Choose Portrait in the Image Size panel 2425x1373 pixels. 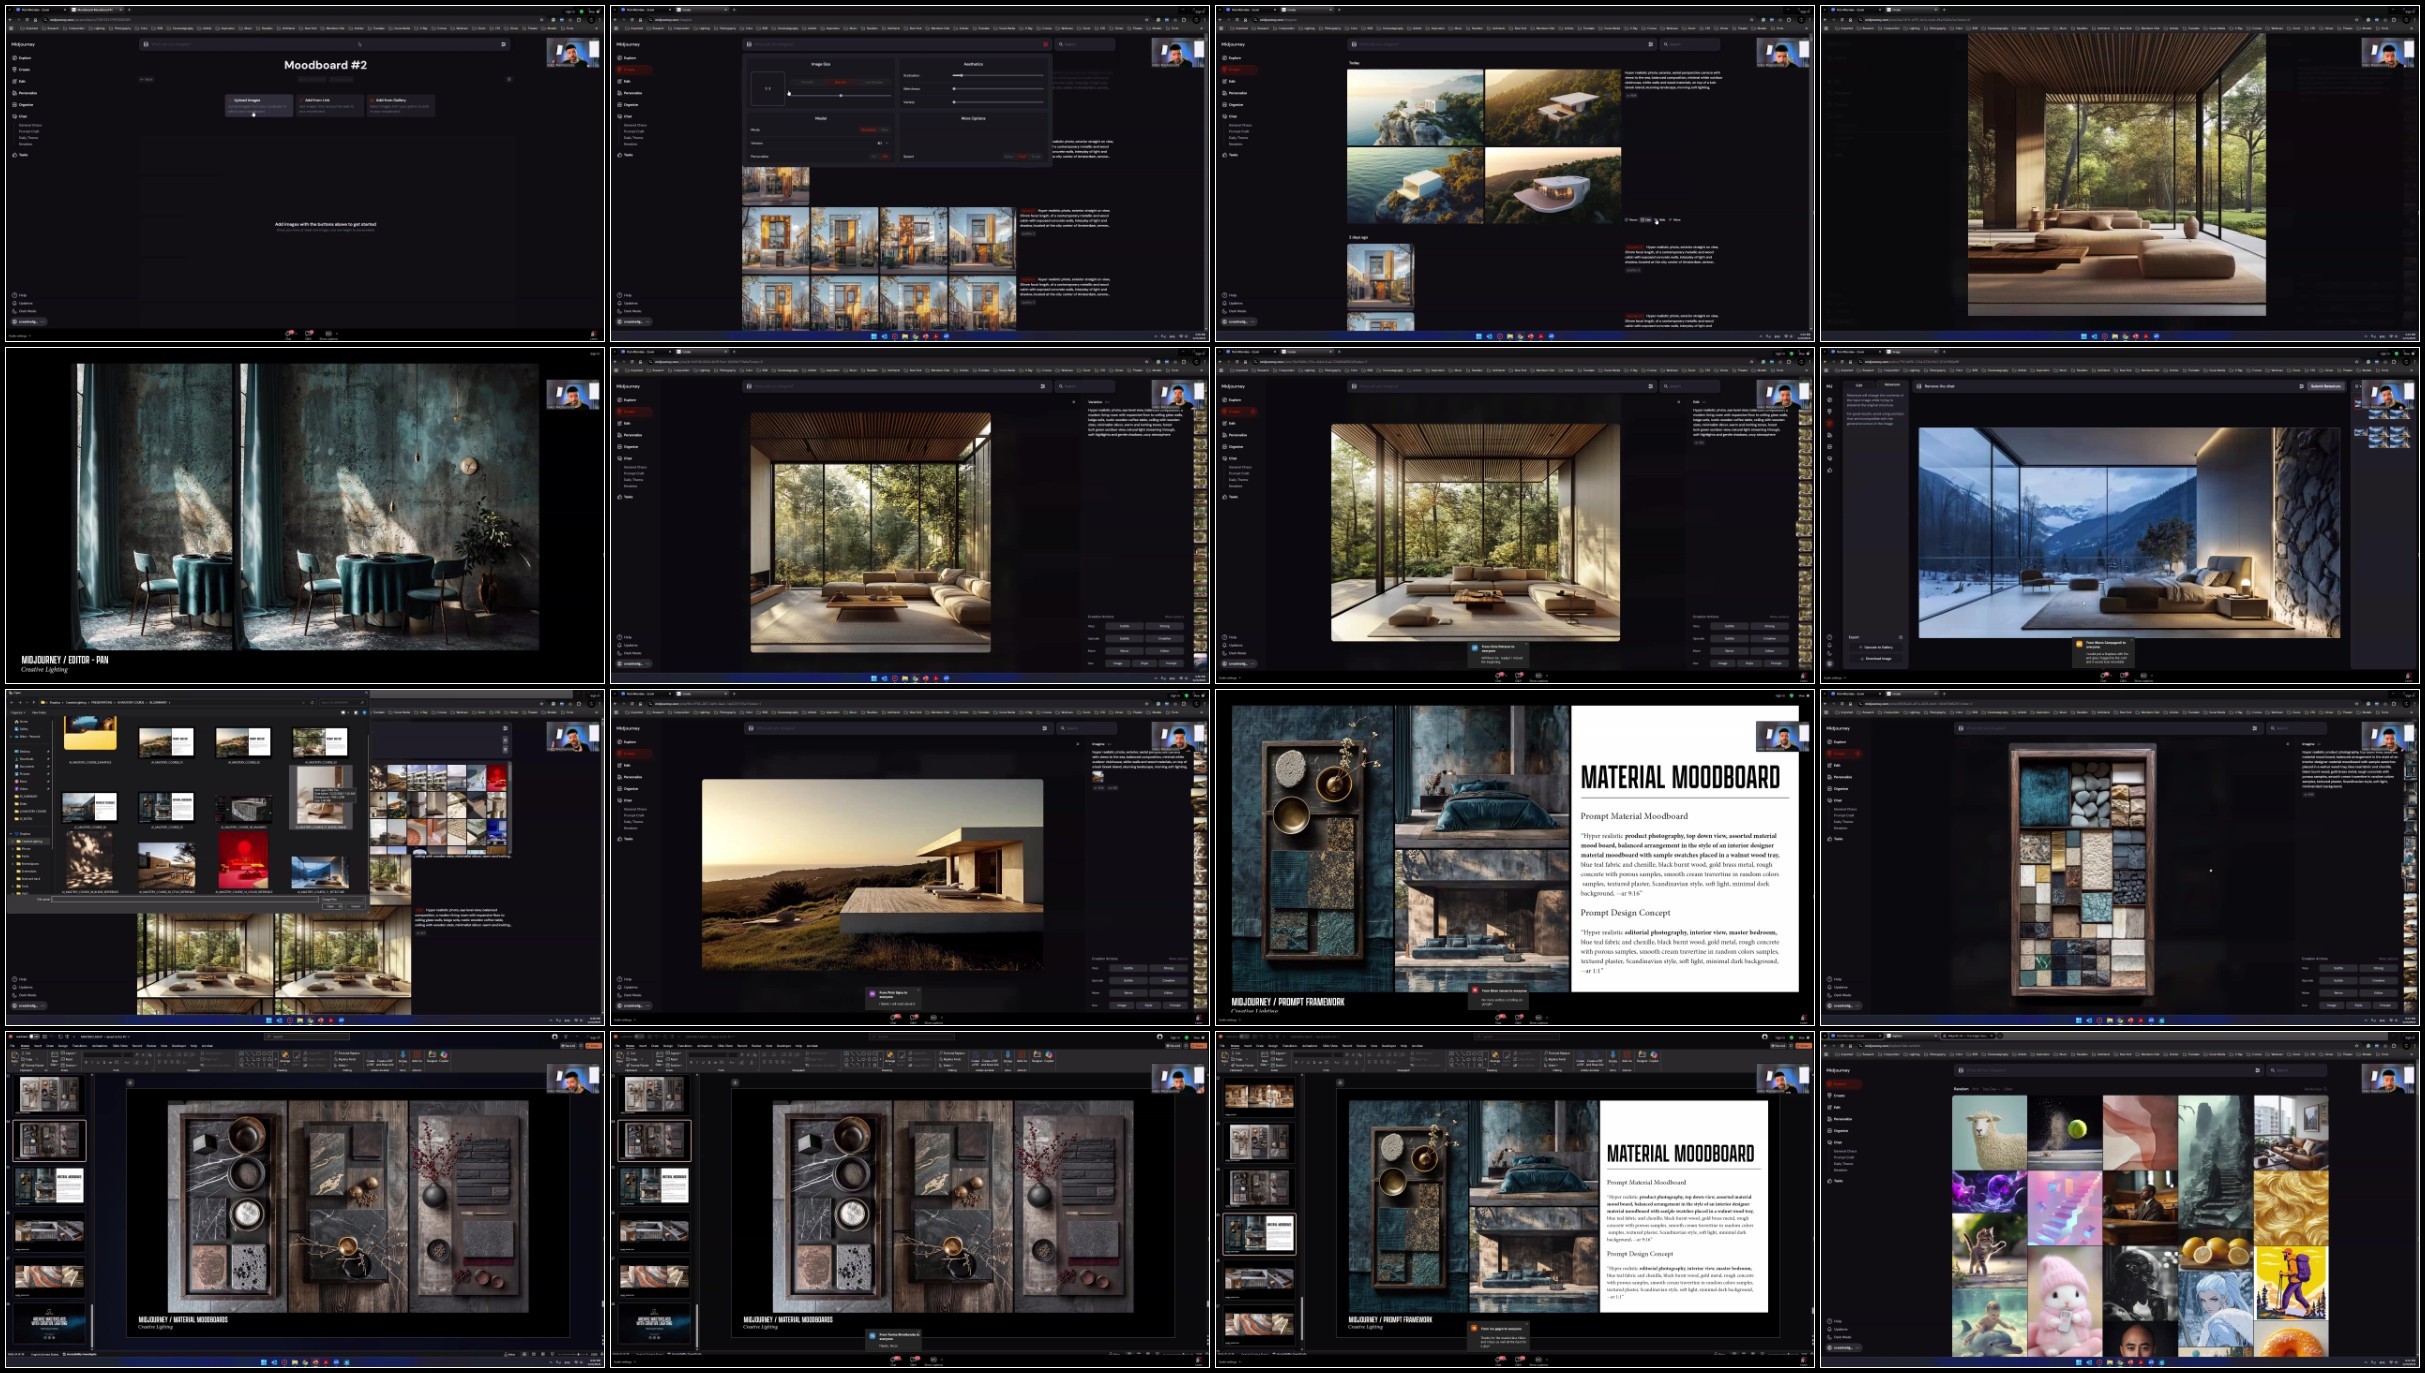[x=807, y=82]
